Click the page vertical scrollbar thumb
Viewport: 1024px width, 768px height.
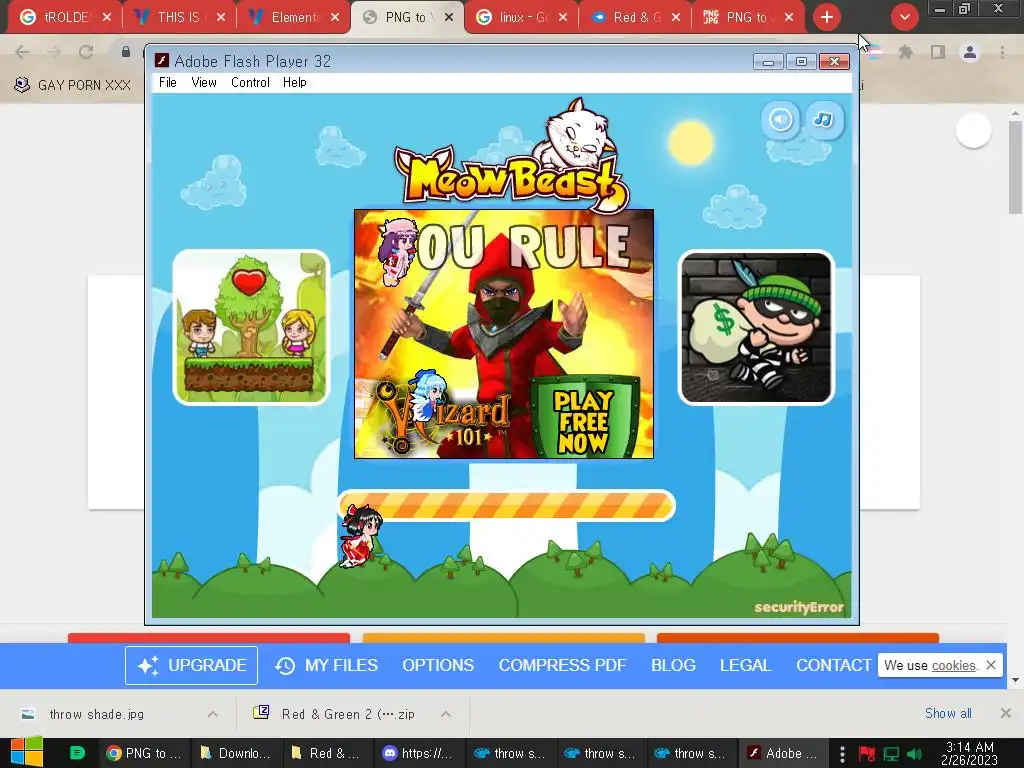click(1015, 167)
